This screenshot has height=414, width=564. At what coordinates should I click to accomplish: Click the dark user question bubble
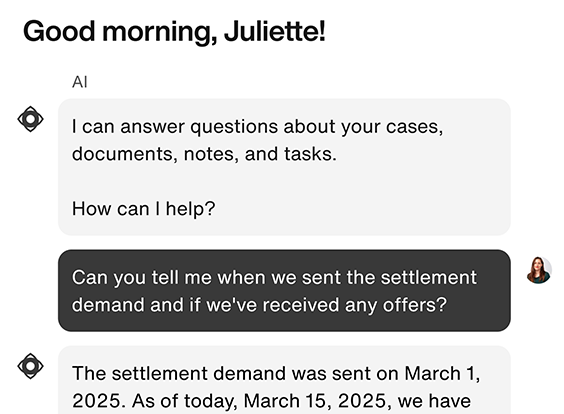point(284,291)
